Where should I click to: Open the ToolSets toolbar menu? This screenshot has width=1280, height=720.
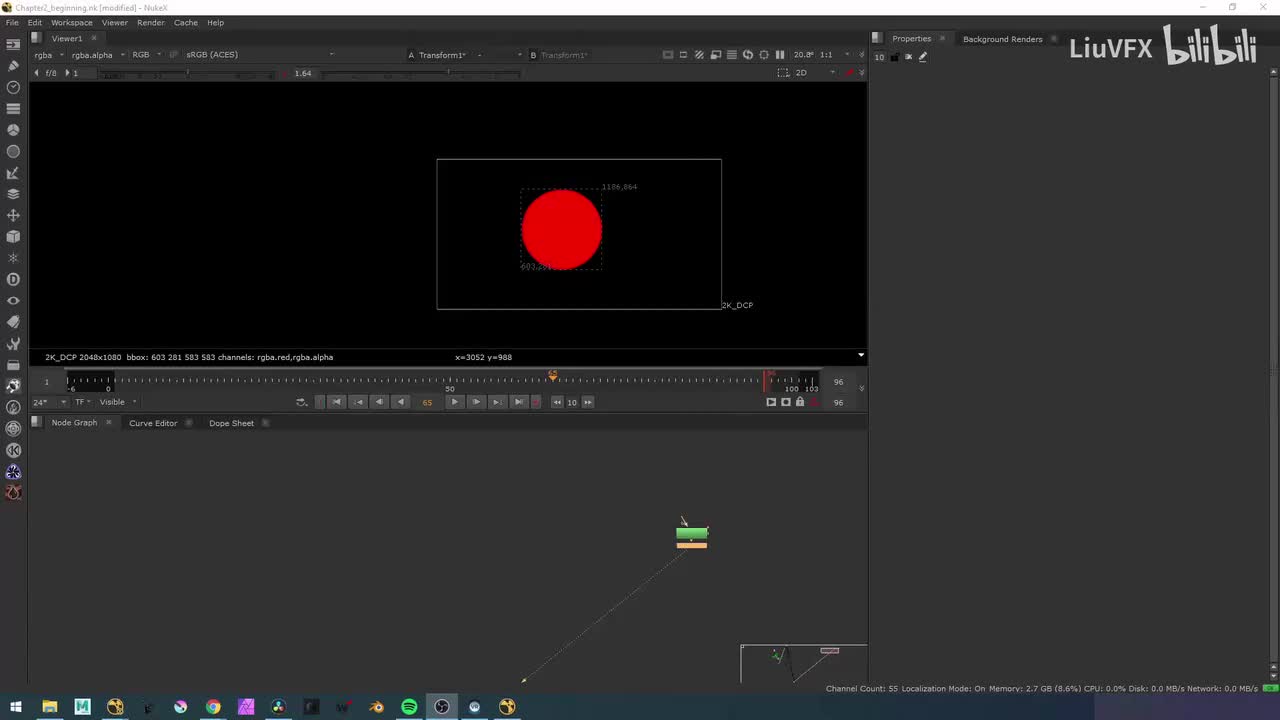click(13, 343)
